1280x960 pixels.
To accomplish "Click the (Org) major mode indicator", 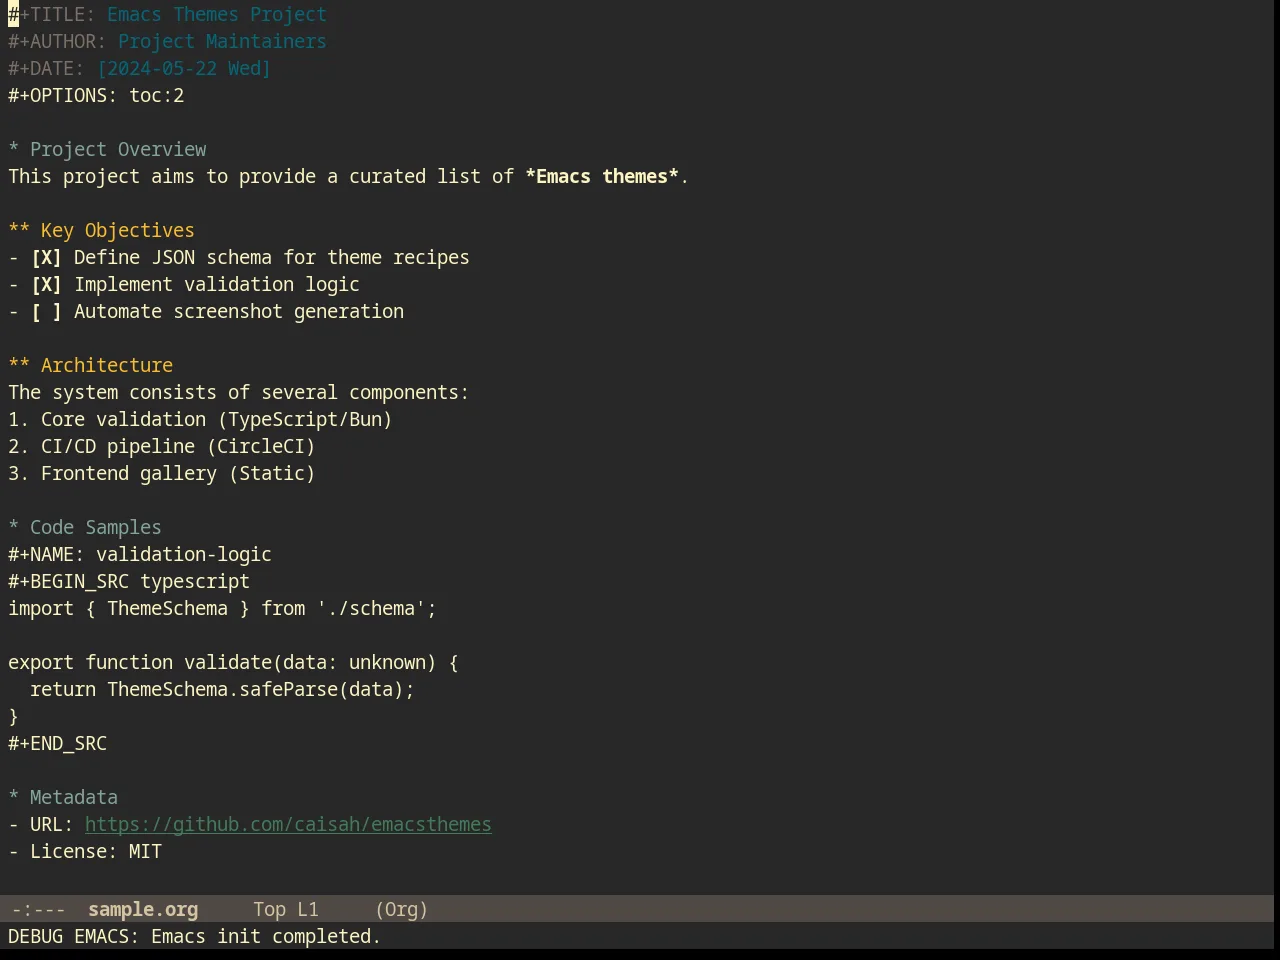I will tap(402, 910).
